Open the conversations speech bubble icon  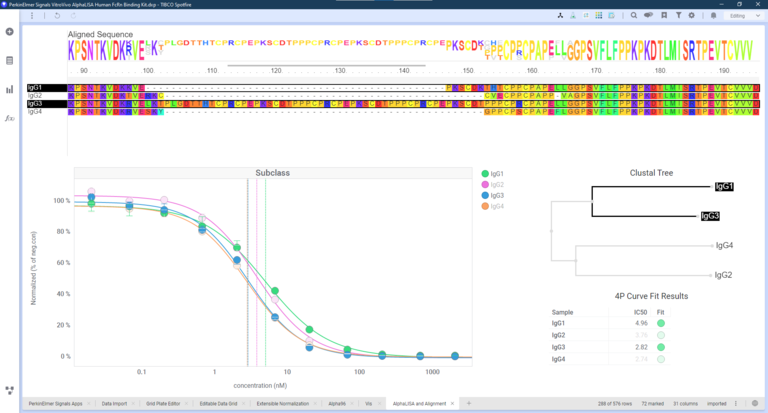coord(648,16)
